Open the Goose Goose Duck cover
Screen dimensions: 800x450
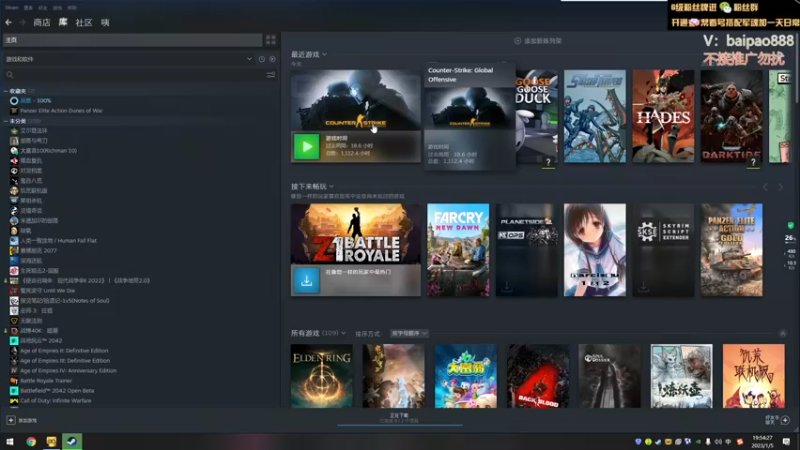[536, 116]
